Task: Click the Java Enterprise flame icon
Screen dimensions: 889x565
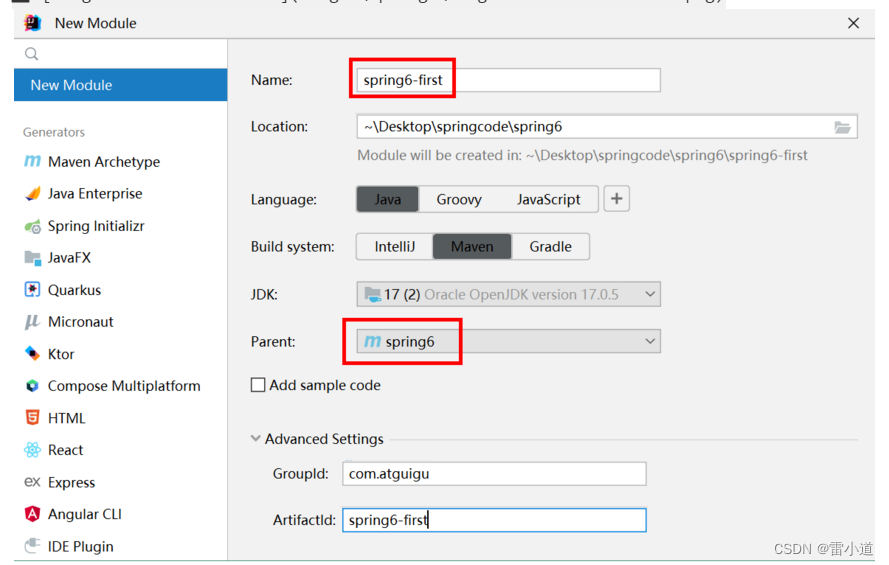Action: click(32, 193)
